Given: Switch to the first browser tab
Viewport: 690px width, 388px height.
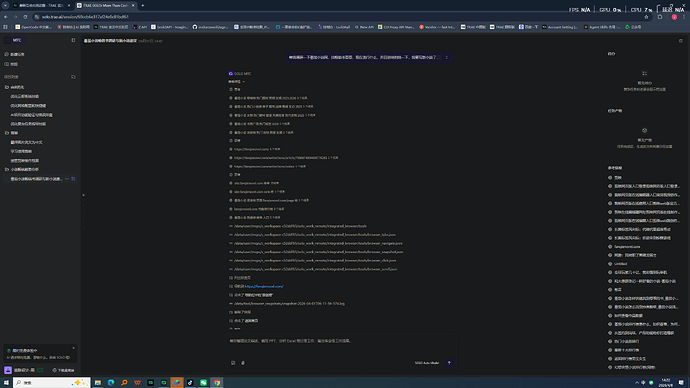Looking at the screenshot, I should [41, 5].
